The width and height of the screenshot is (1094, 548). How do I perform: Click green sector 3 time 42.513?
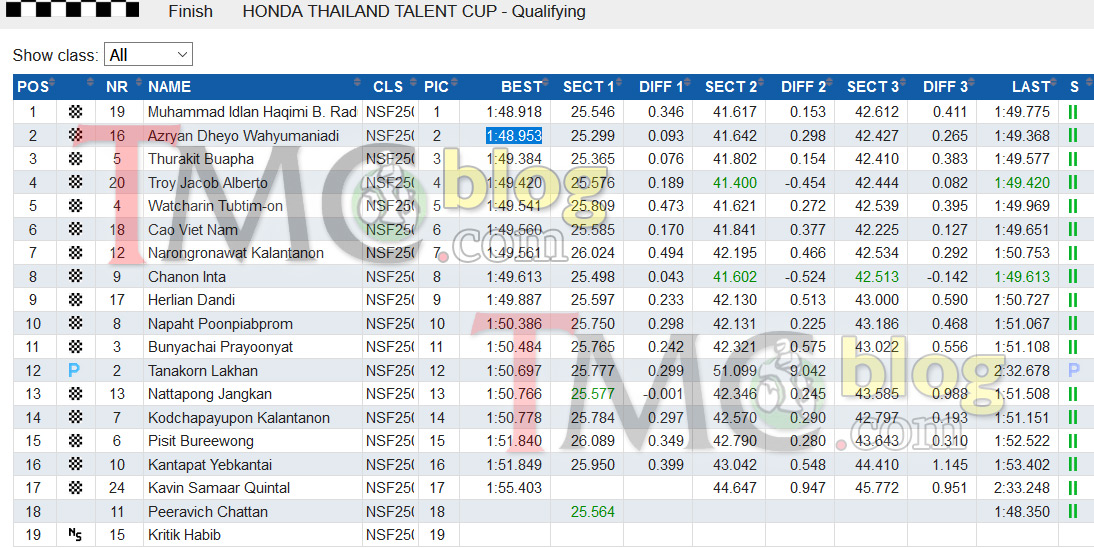click(x=877, y=276)
